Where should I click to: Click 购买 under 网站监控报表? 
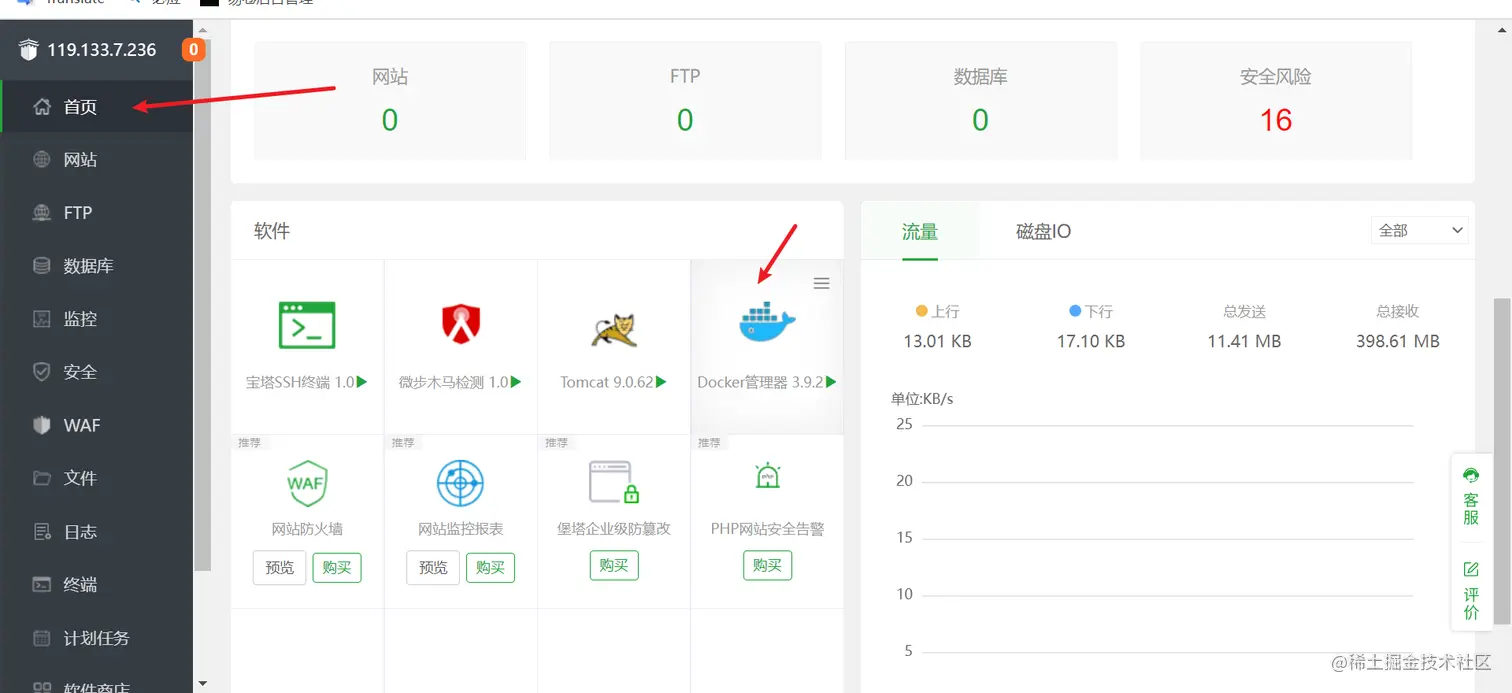pyautogui.click(x=490, y=567)
